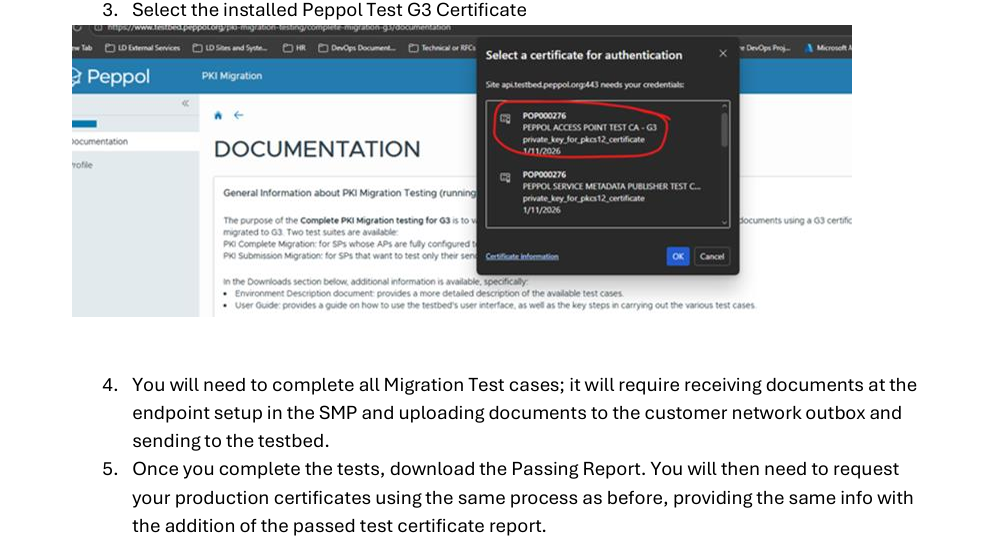Click the OK button in certificate dialog
998x545 pixels.
[678, 256]
